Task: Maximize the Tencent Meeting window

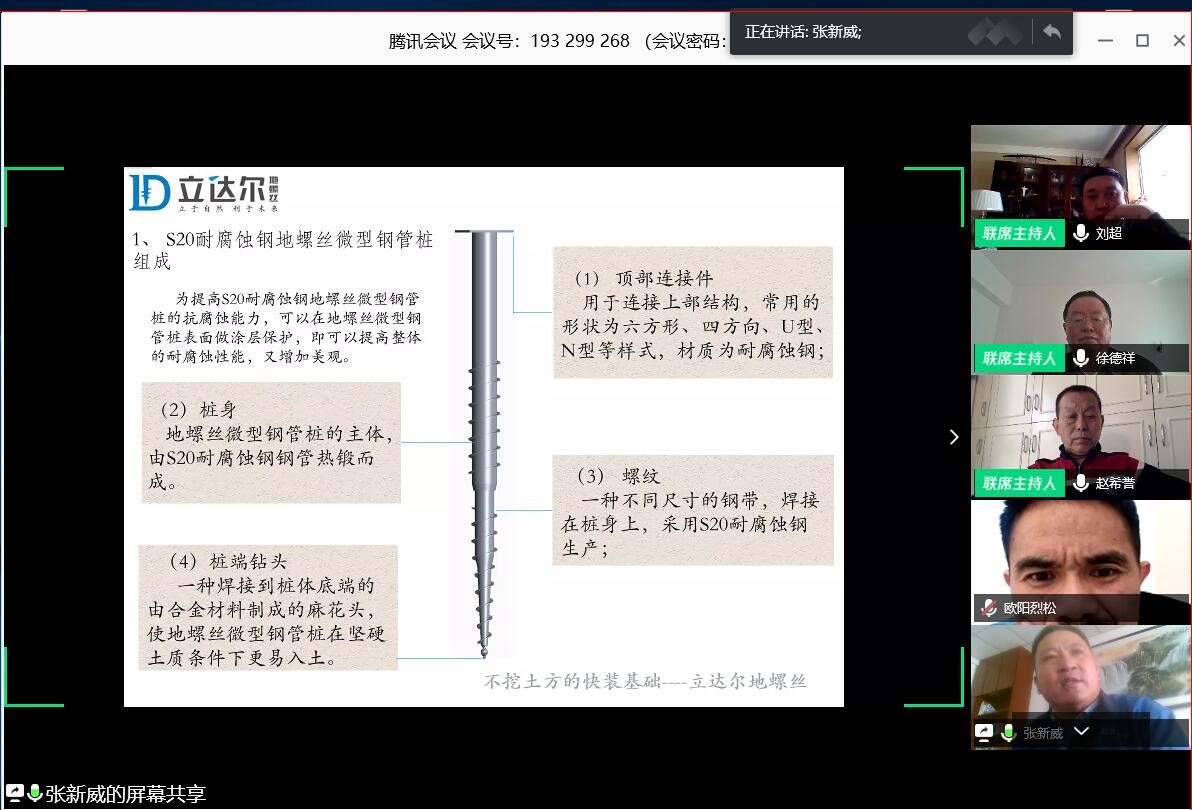Action: pyautogui.click(x=1142, y=40)
